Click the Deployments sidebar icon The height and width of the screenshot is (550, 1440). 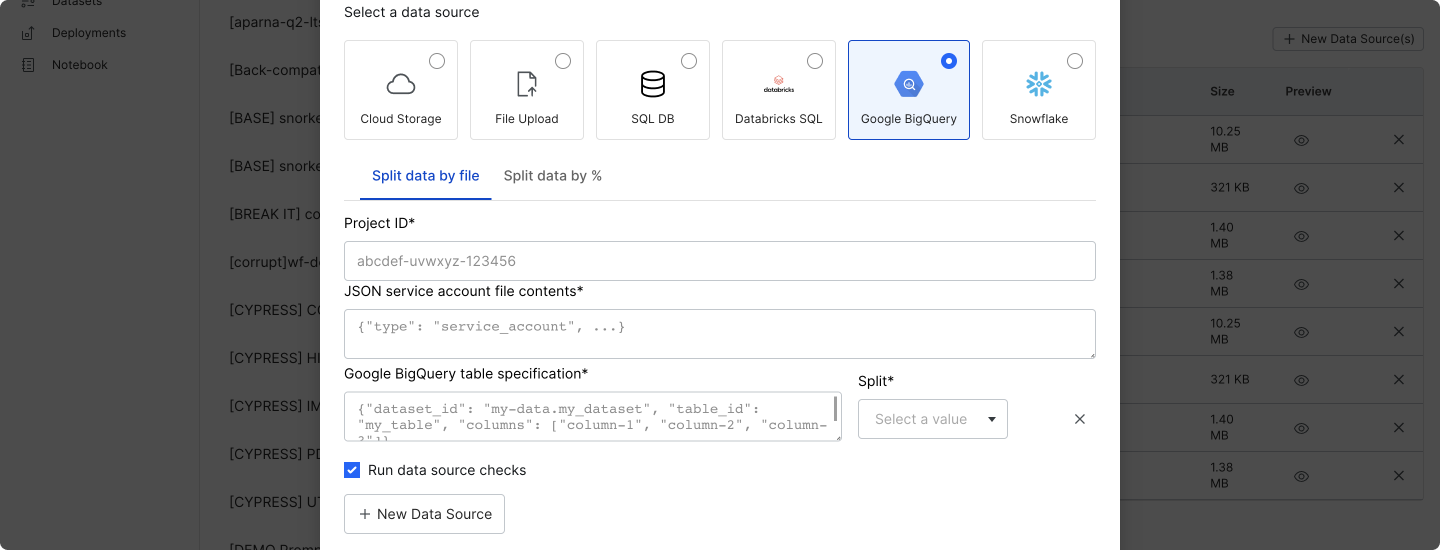pyautogui.click(x=29, y=33)
